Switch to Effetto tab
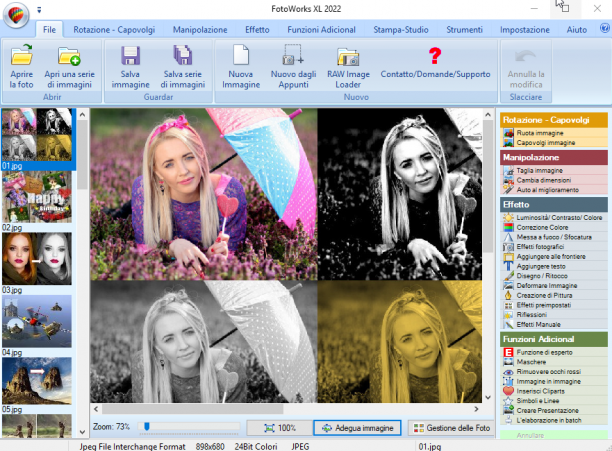The width and height of the screenshot is (612, 451). (257, 30)
